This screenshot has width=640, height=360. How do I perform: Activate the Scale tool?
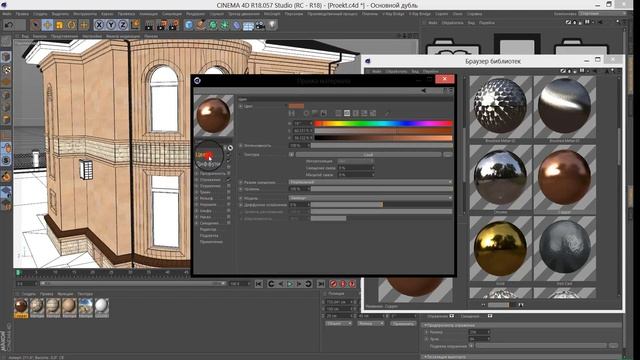point(60,25)
